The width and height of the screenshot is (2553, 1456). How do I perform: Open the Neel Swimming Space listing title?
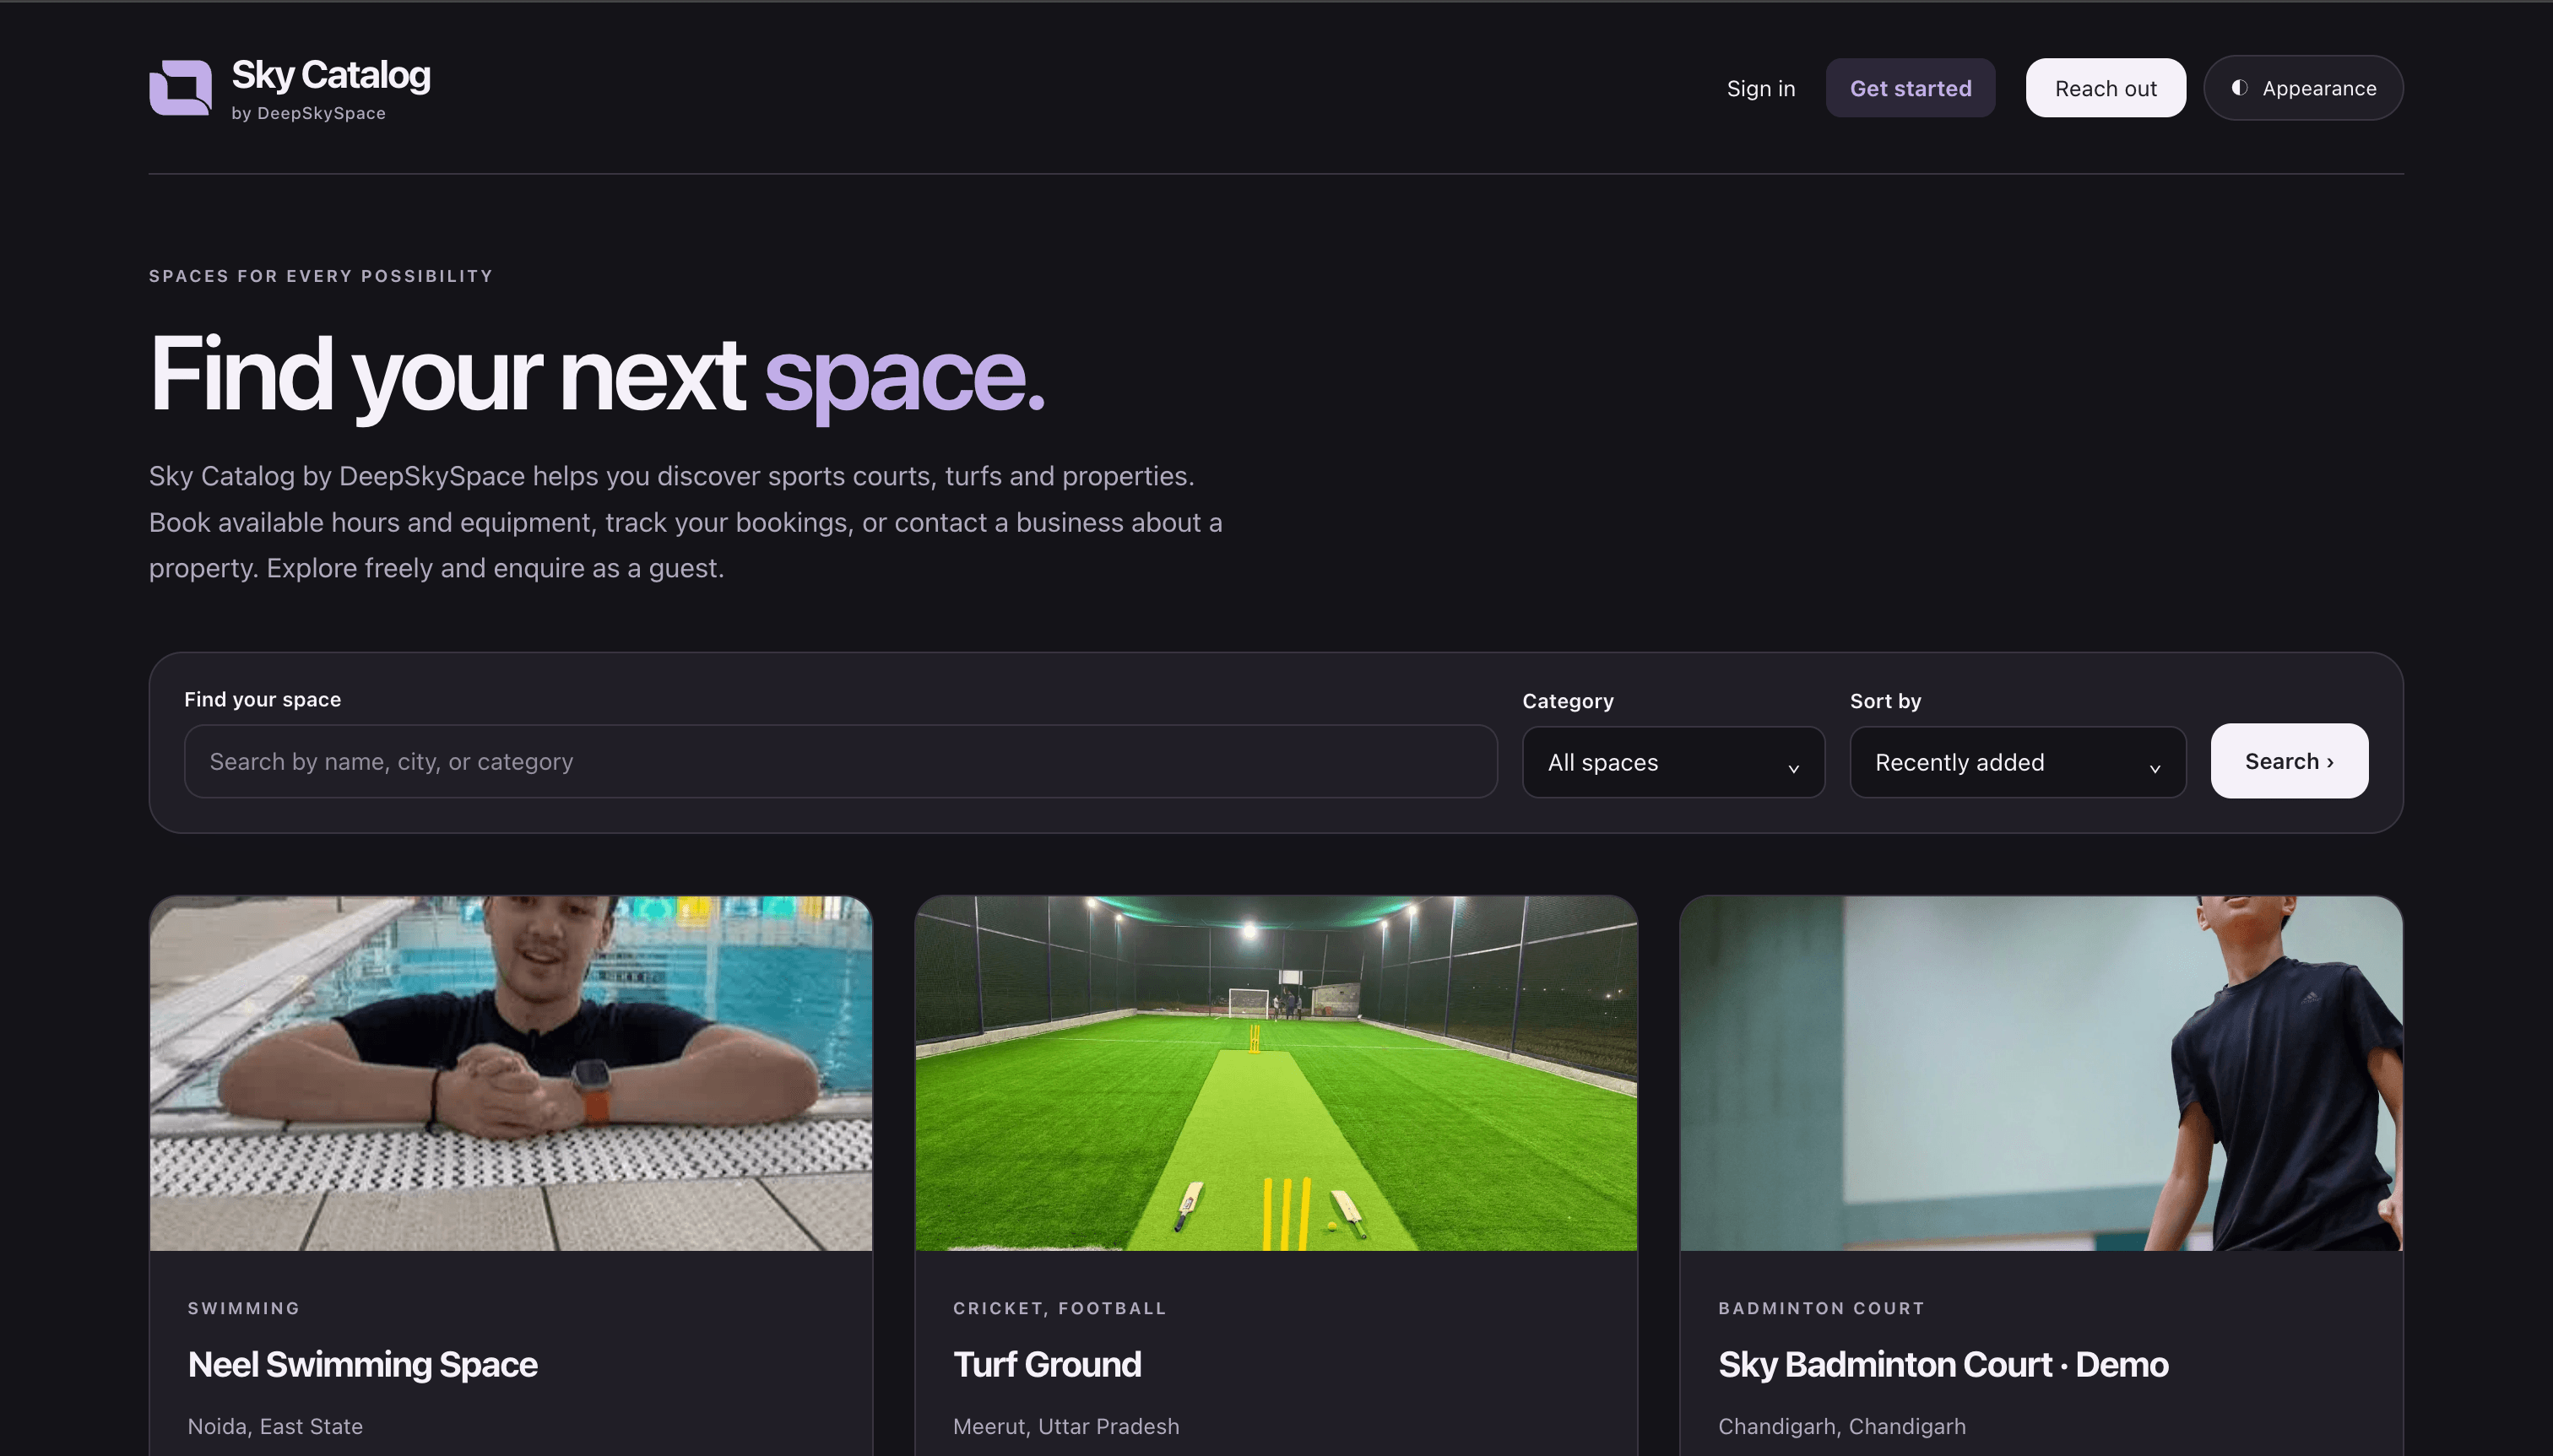pyautogui.click(x=362, y=1365)
